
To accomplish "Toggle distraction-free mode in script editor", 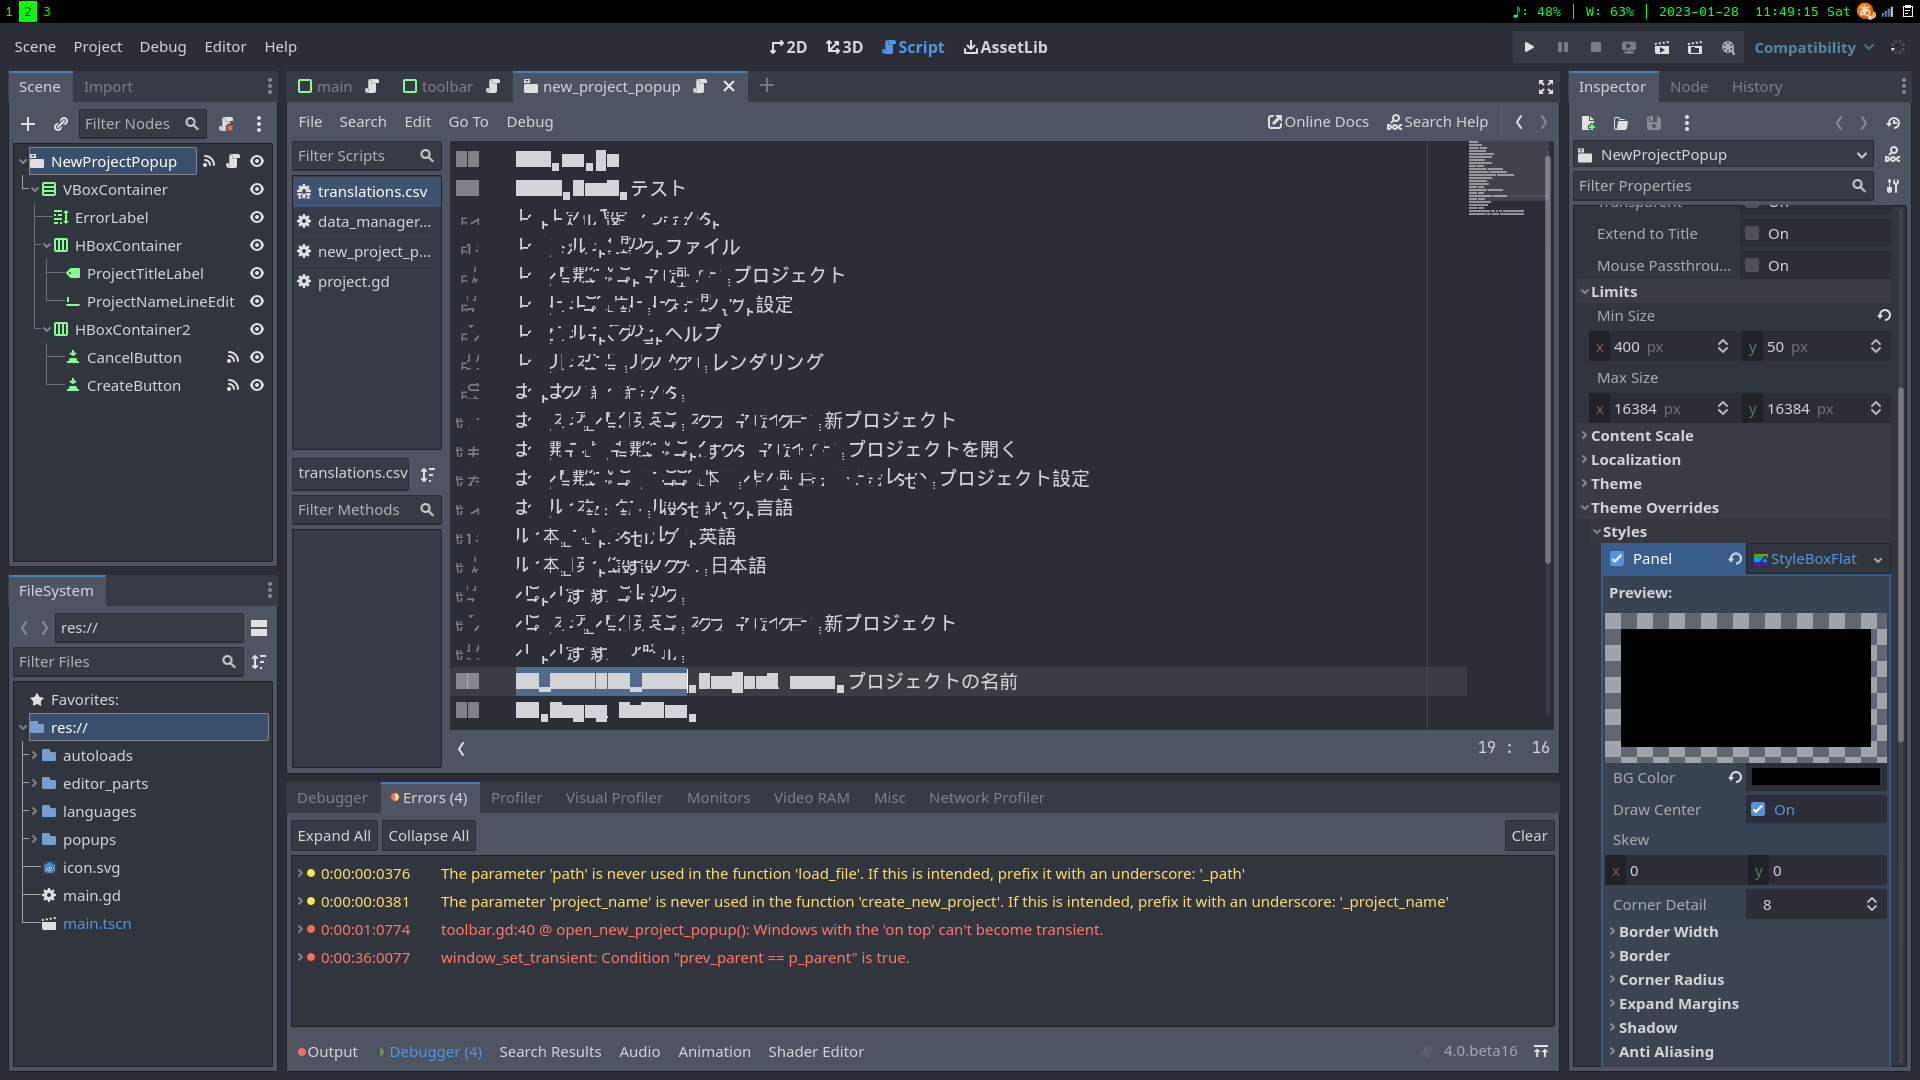I will coord(1545,87).
